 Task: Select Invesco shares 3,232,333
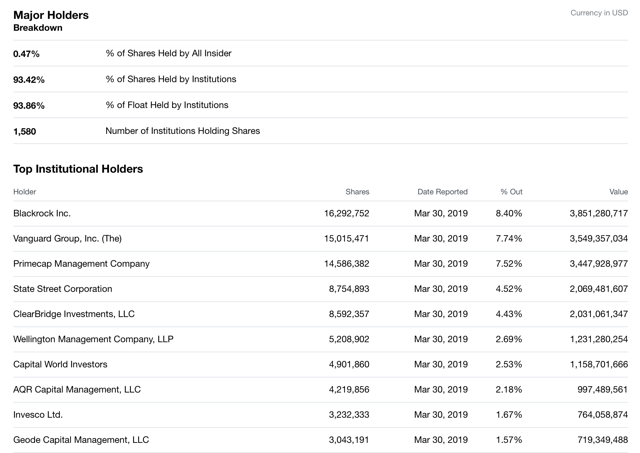[349, 415]
